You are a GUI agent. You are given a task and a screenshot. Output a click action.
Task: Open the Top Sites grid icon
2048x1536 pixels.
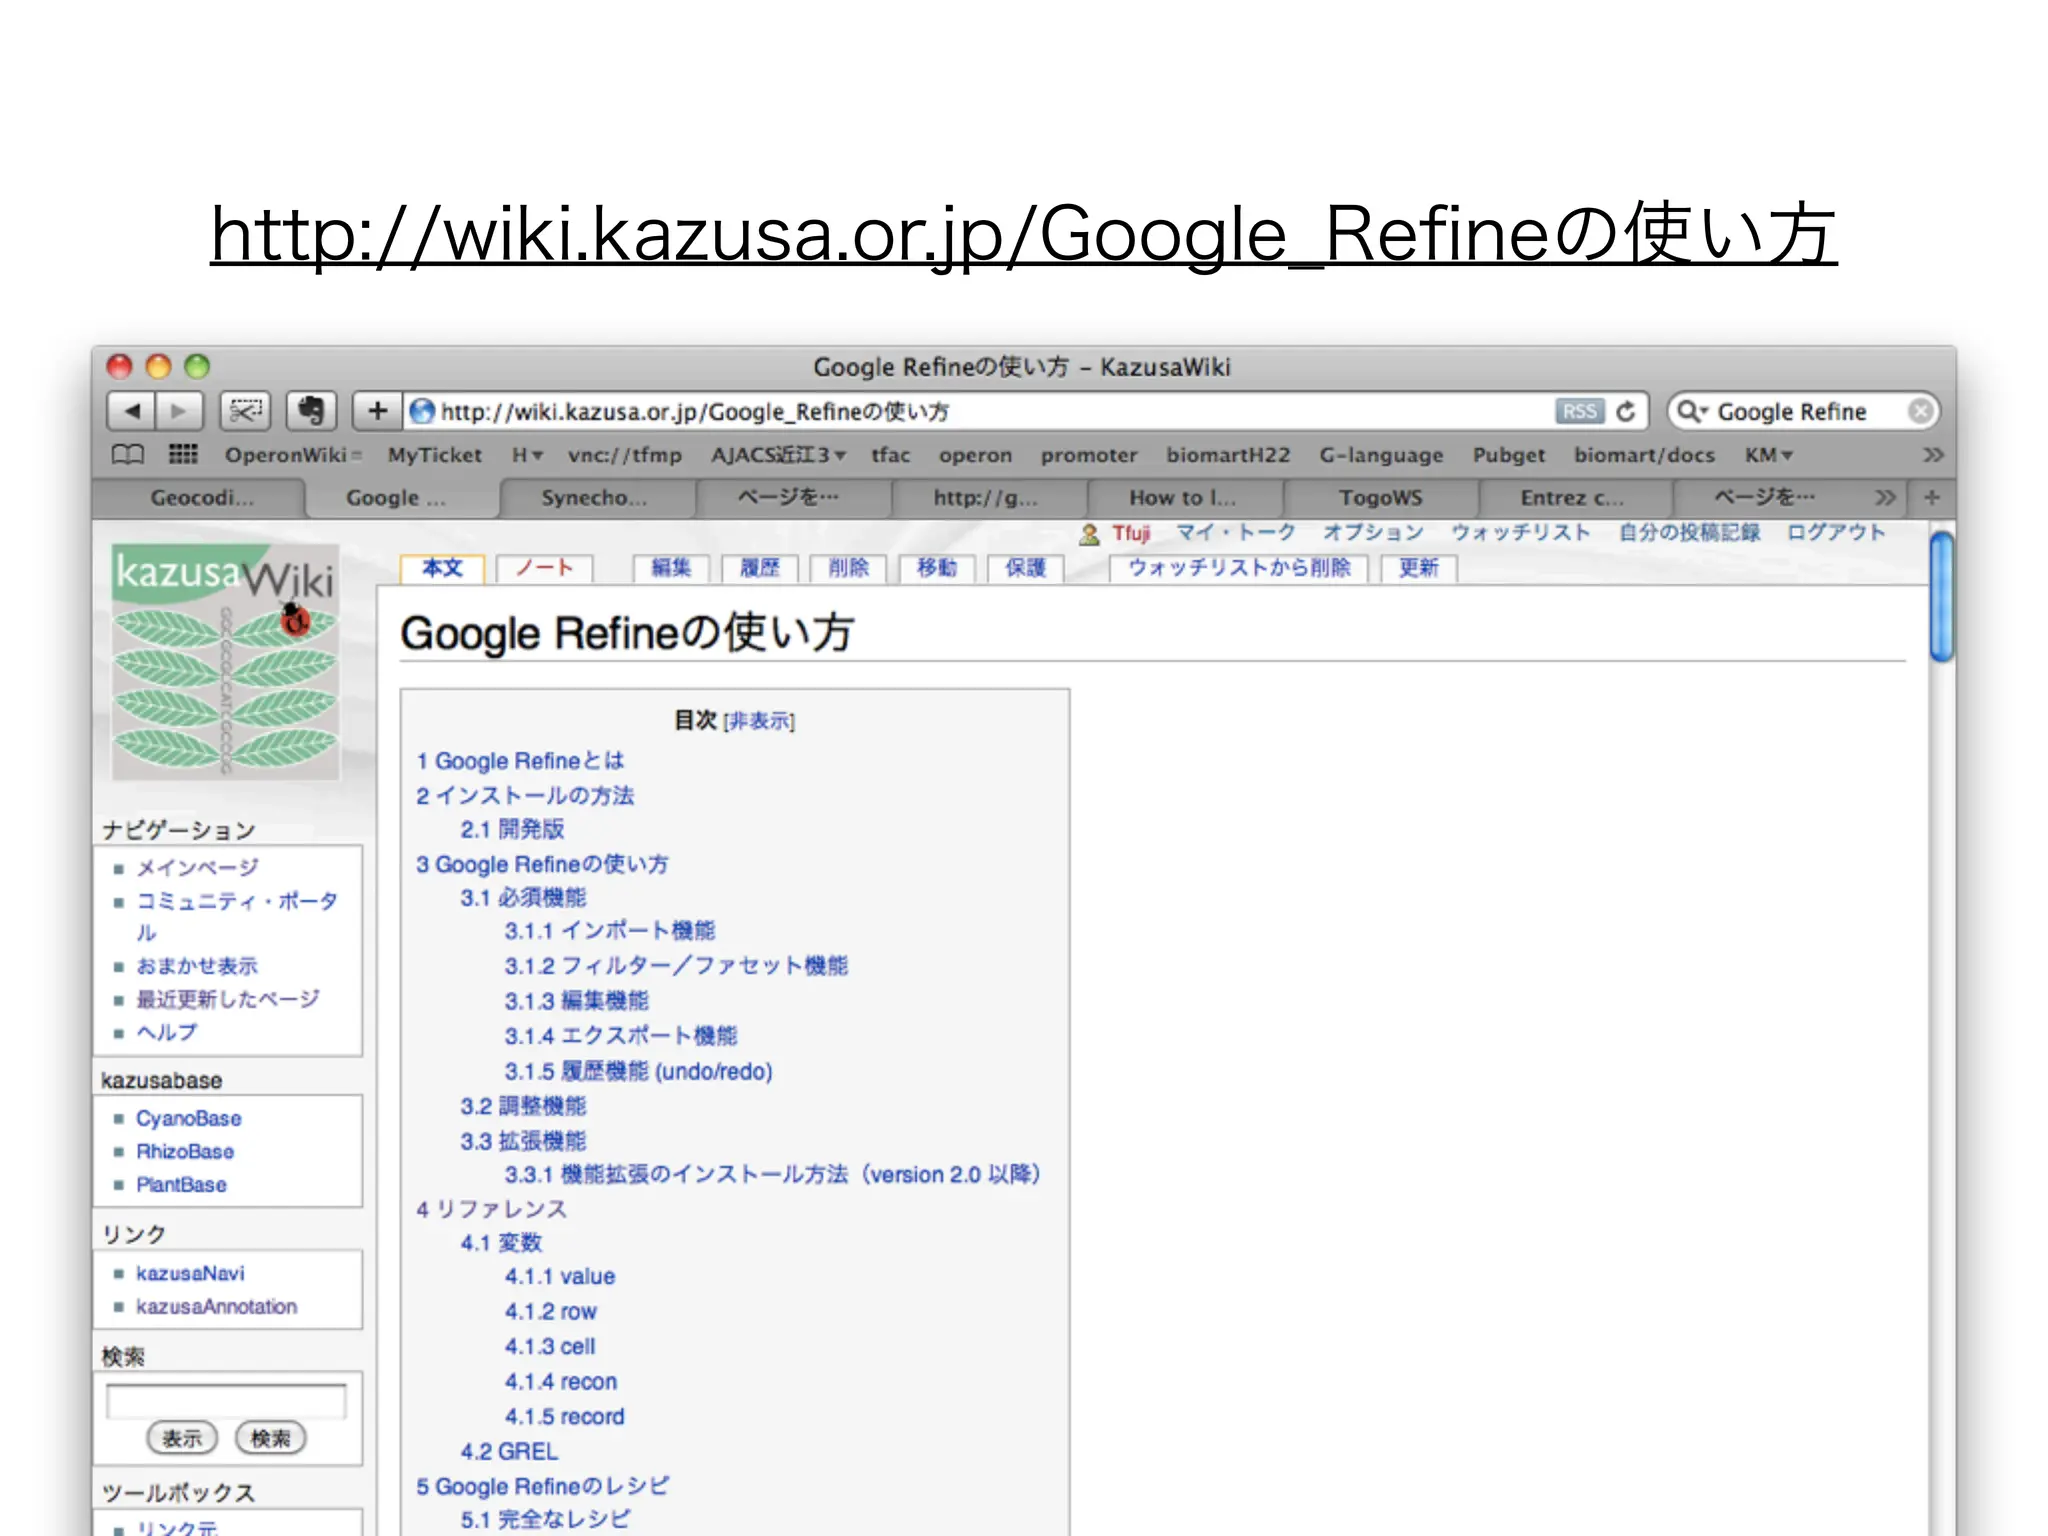(183, 454)
